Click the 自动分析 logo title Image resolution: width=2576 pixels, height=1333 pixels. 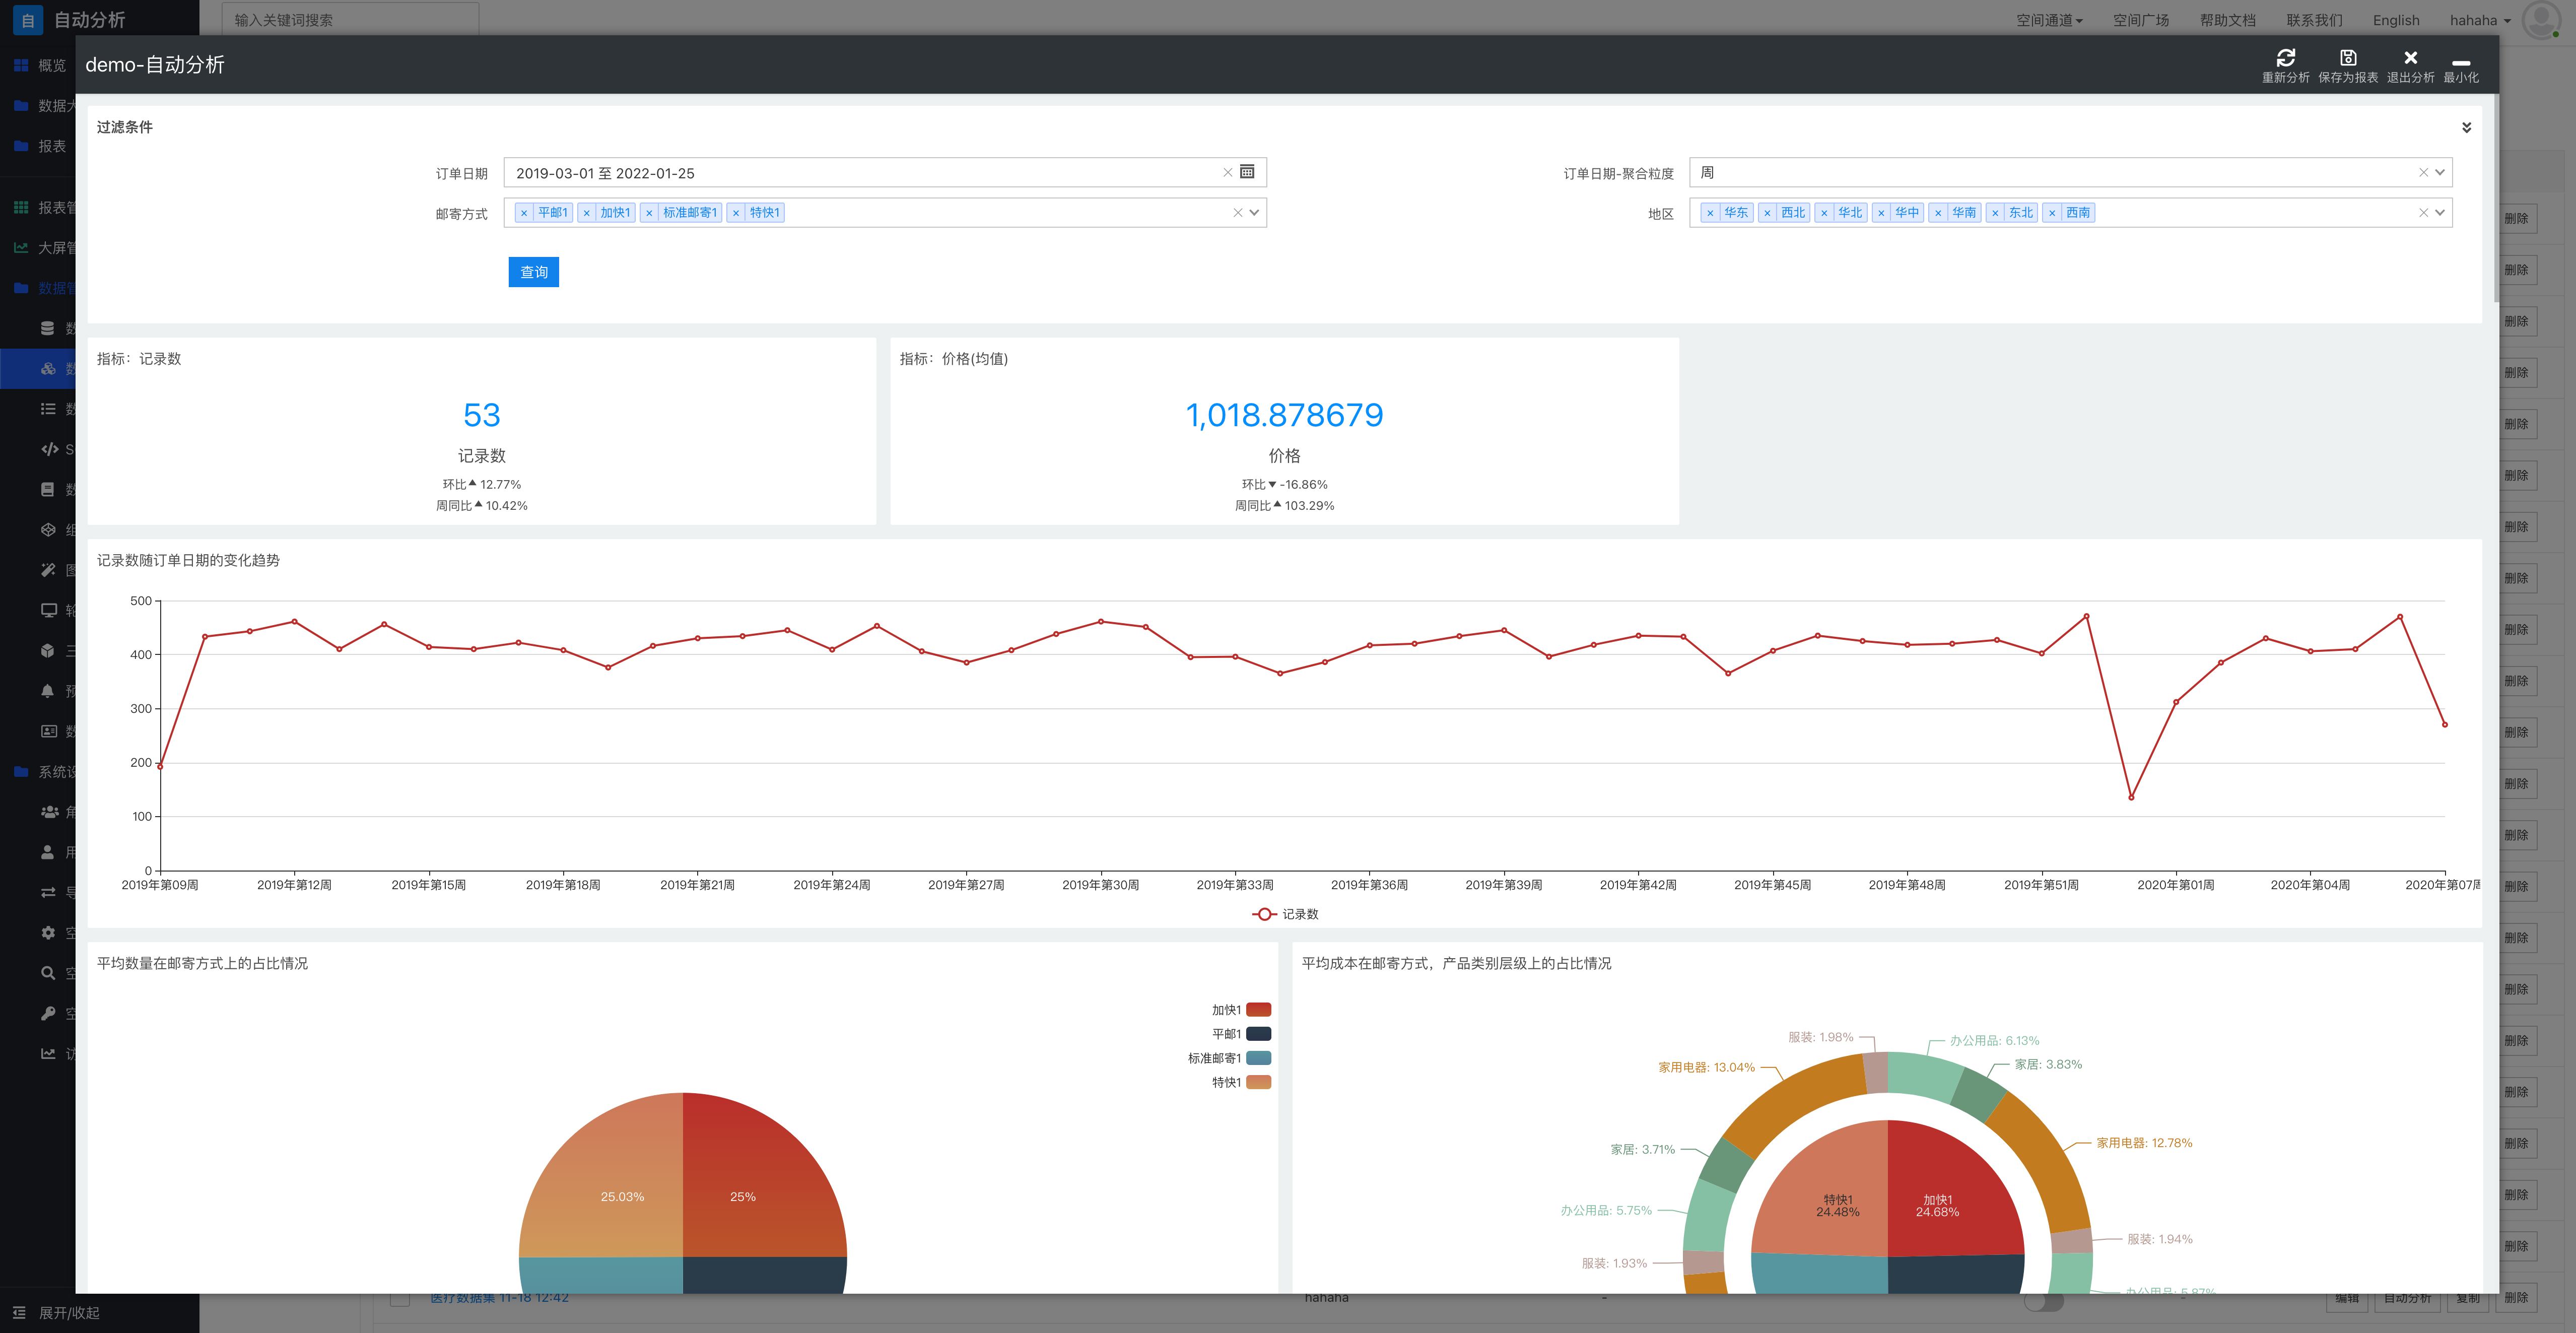(89, 20)
